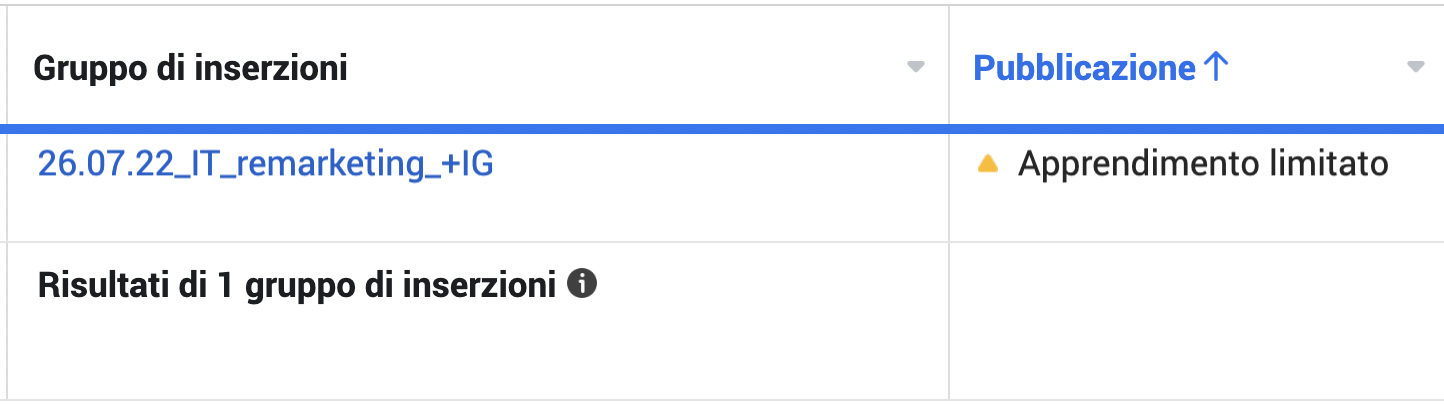
Task: Expand the Pubblicazione column dropdown arrow
Action: [x=1415, y=68]
